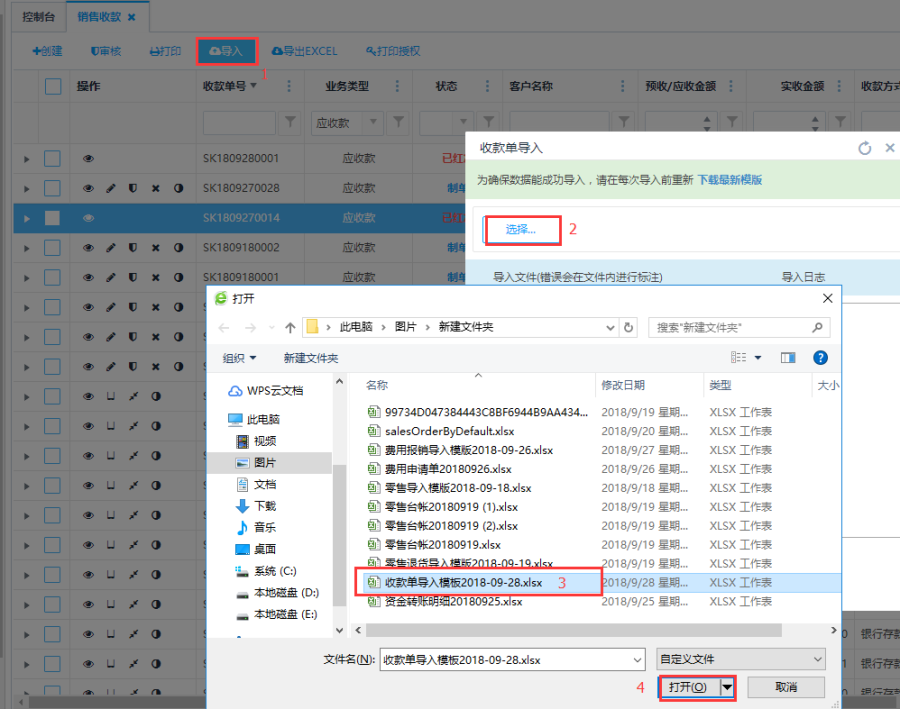Screen dimensions: 900x709
Task: Click the refresh icon in 收款单导入 dialog
Action: 865,148
